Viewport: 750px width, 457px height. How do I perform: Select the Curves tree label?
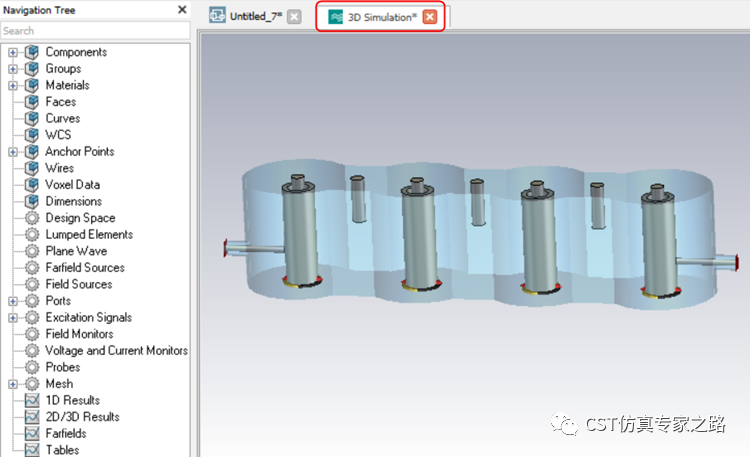(63, 118)
